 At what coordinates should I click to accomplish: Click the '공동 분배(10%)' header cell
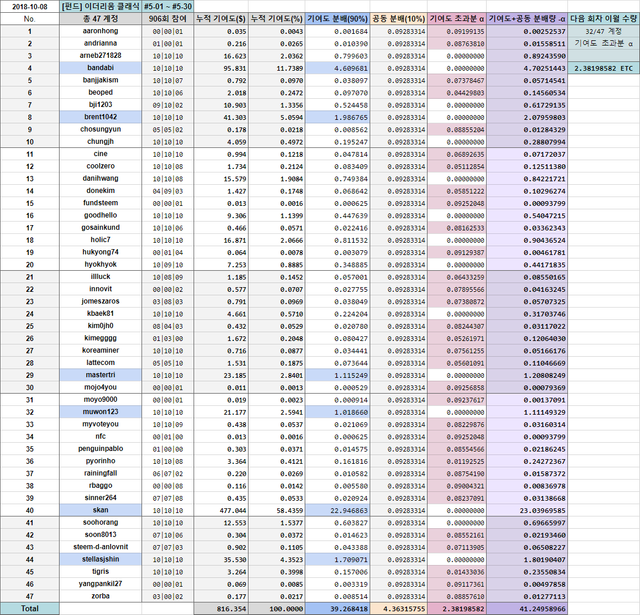pos(399,19)
